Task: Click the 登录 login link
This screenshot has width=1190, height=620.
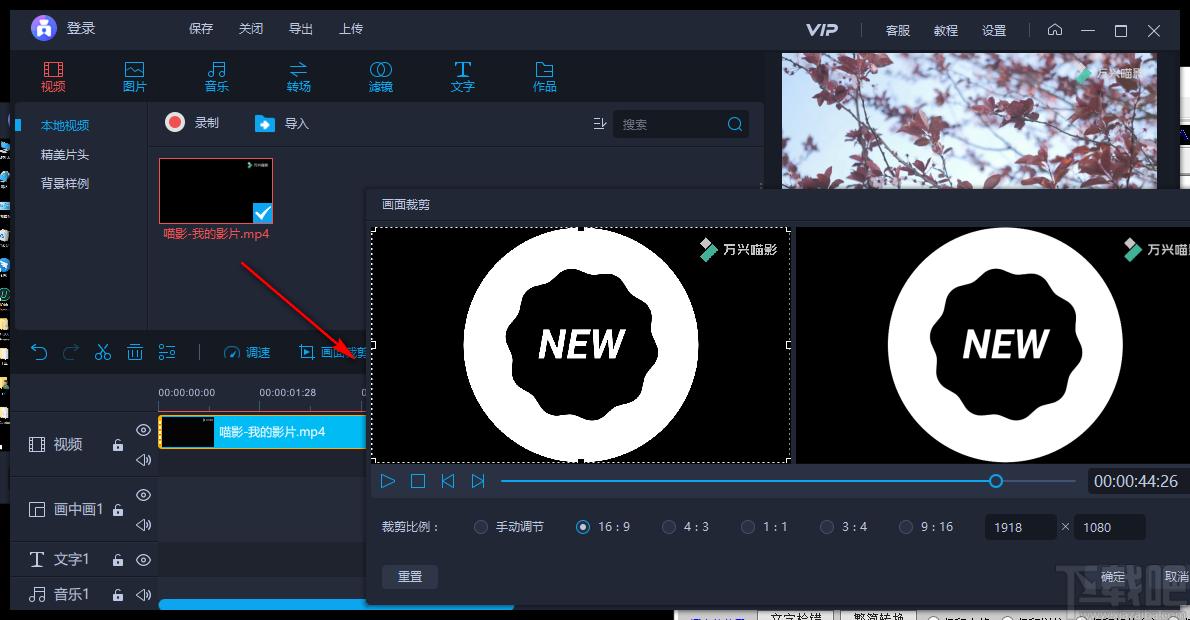Action: click(81, 28)
